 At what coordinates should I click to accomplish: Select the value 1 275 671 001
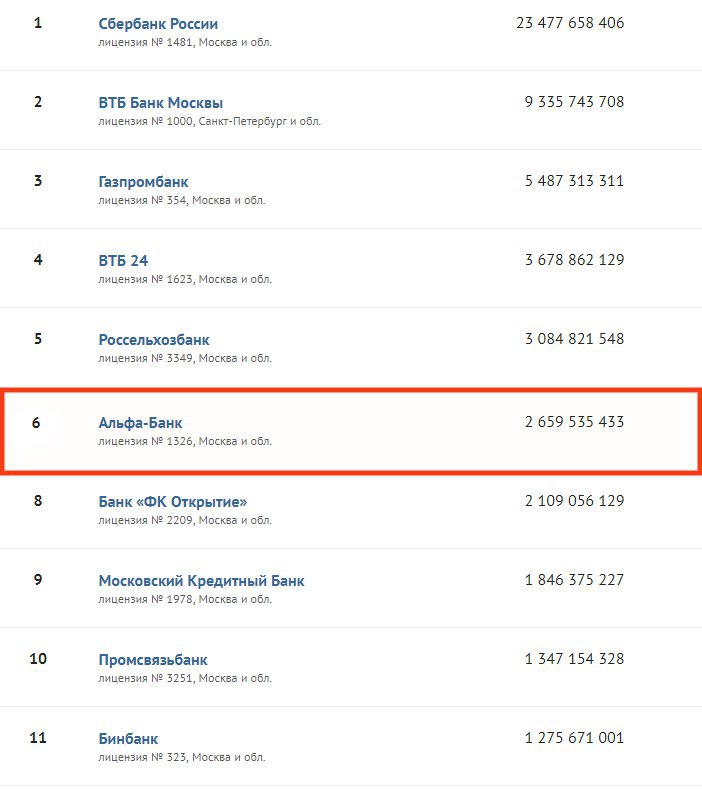pos(574,738)
